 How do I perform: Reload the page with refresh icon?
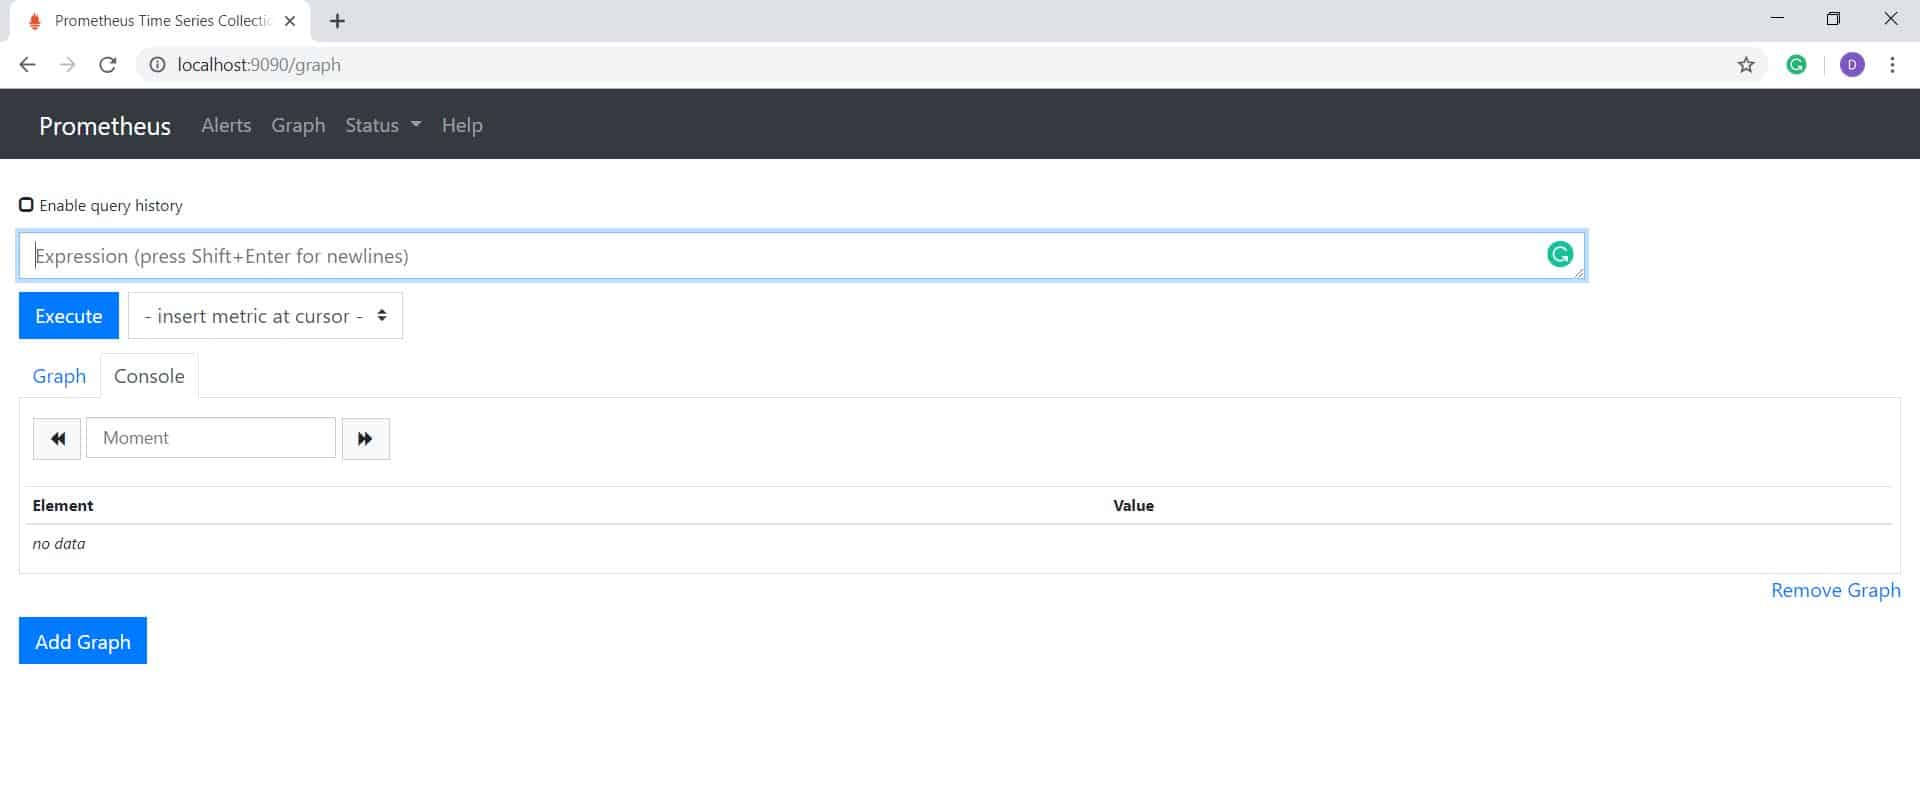pos(108,65)
